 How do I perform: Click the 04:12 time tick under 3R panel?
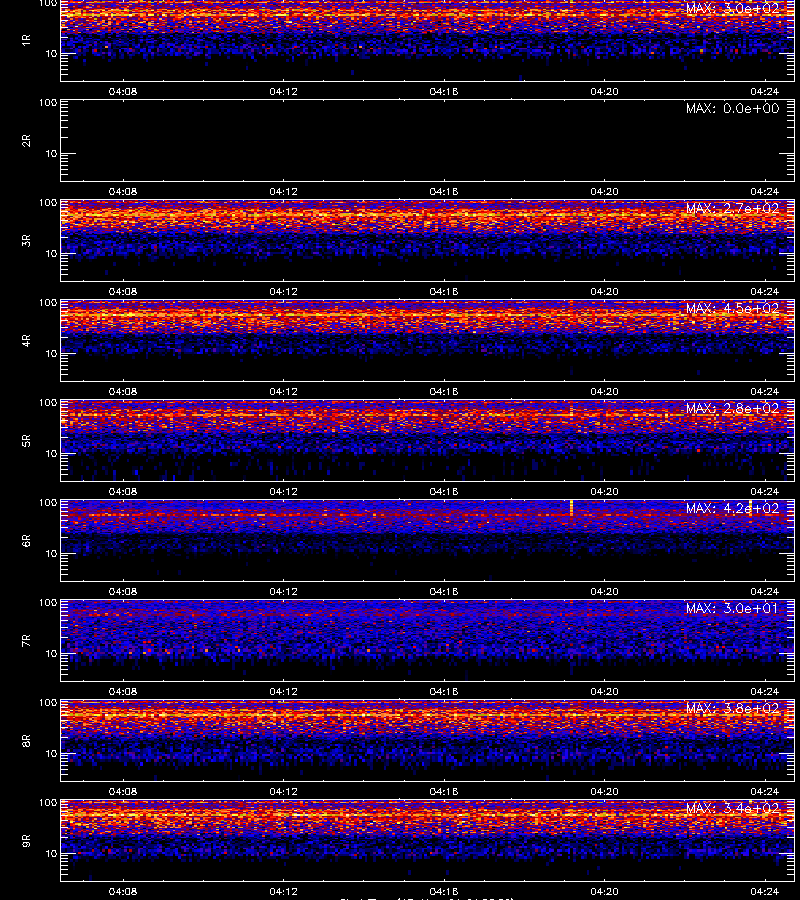click(x=284, y=292)
